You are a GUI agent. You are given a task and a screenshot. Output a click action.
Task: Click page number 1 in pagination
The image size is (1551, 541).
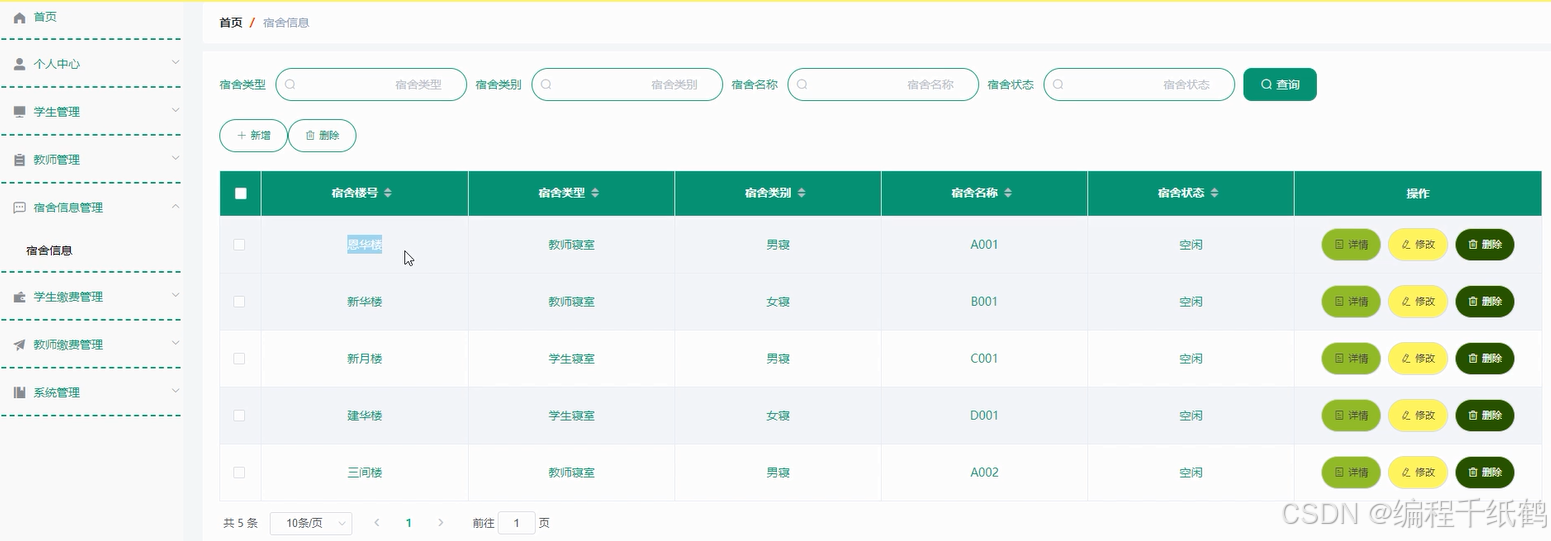(409, 523)
